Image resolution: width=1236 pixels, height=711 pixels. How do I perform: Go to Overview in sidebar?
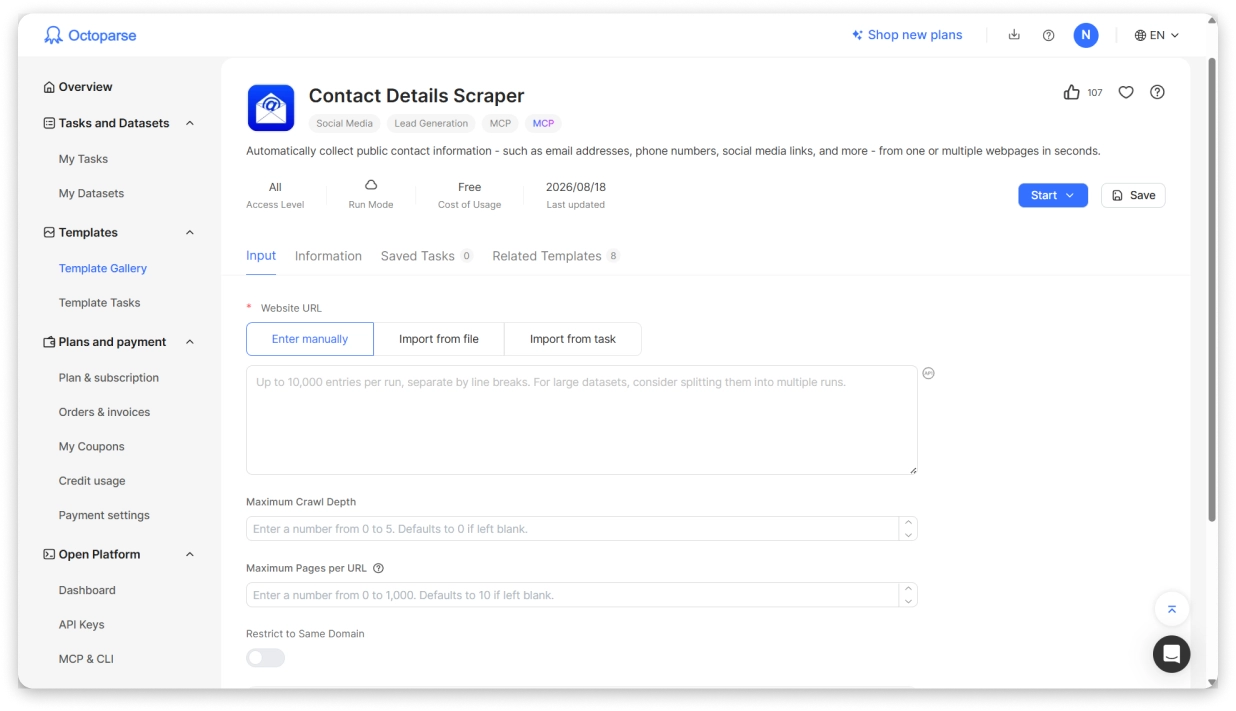pyautogui.click(x=85, y=87)
